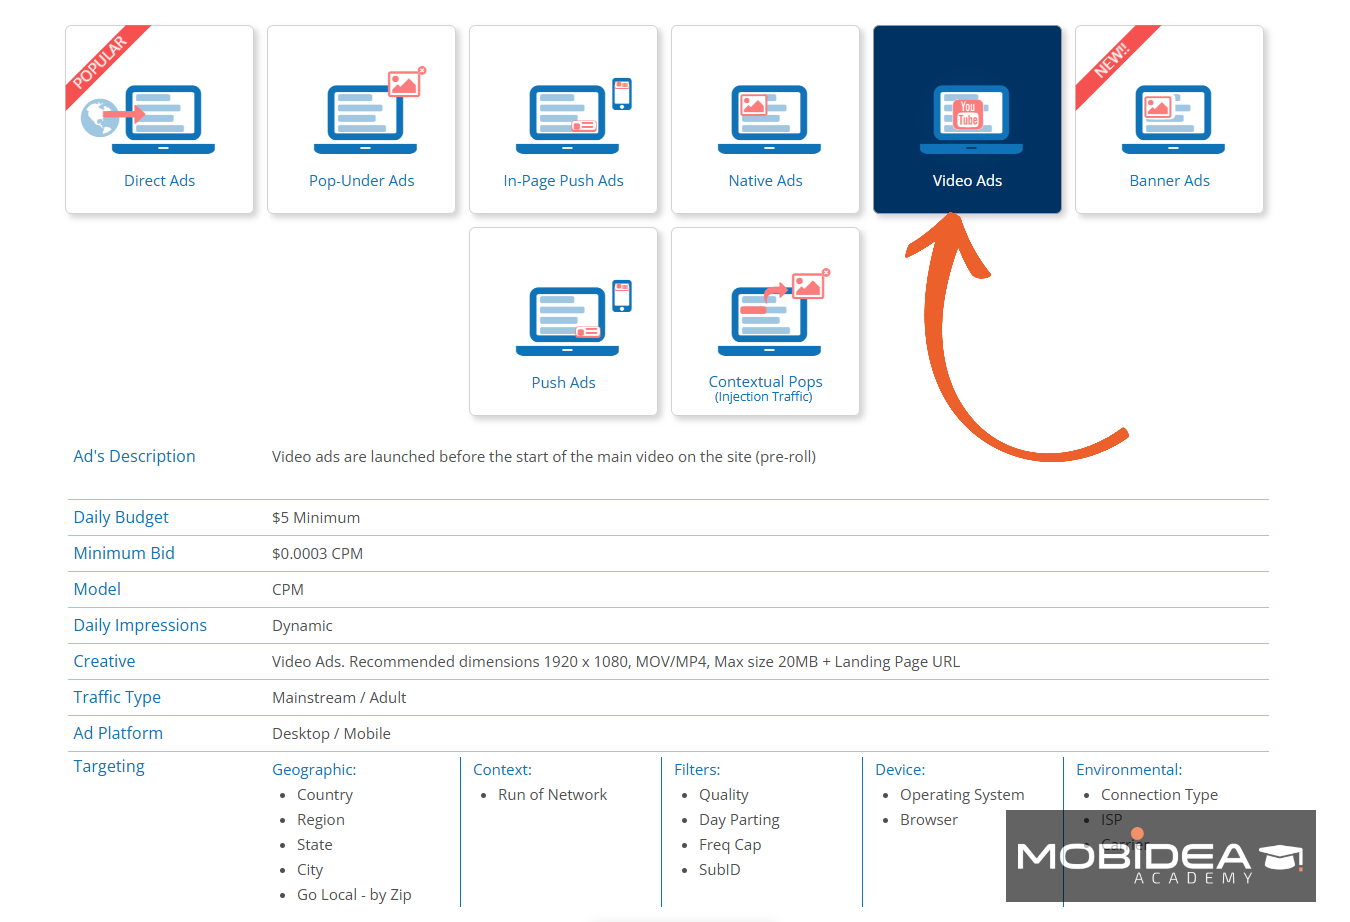Click the Quality filter item
This screenshot has height=922, width=1350.
coord(724,795)
